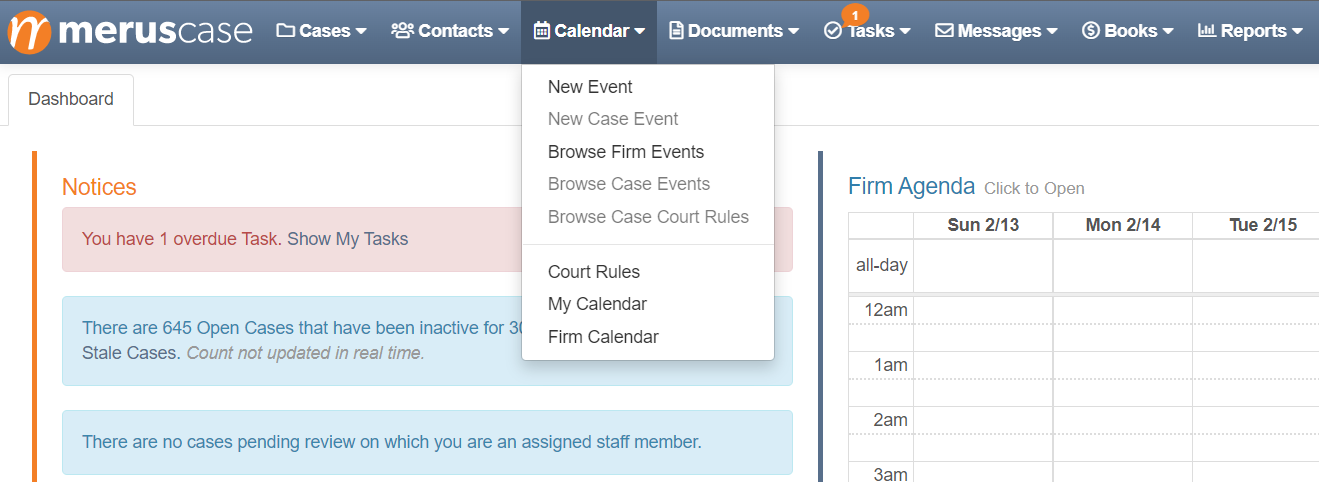Image resolution: width=1319 pixels, height=482 pixels.
Task: Click the chart icon beside Reports
Action: pos(1207,31)
